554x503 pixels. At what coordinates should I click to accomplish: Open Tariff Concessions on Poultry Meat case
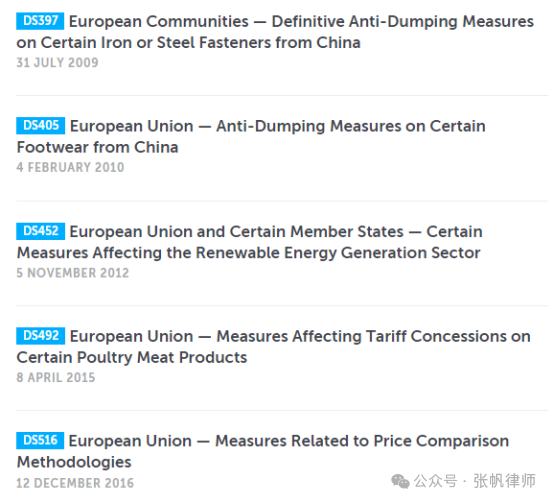tap(273, 347)
